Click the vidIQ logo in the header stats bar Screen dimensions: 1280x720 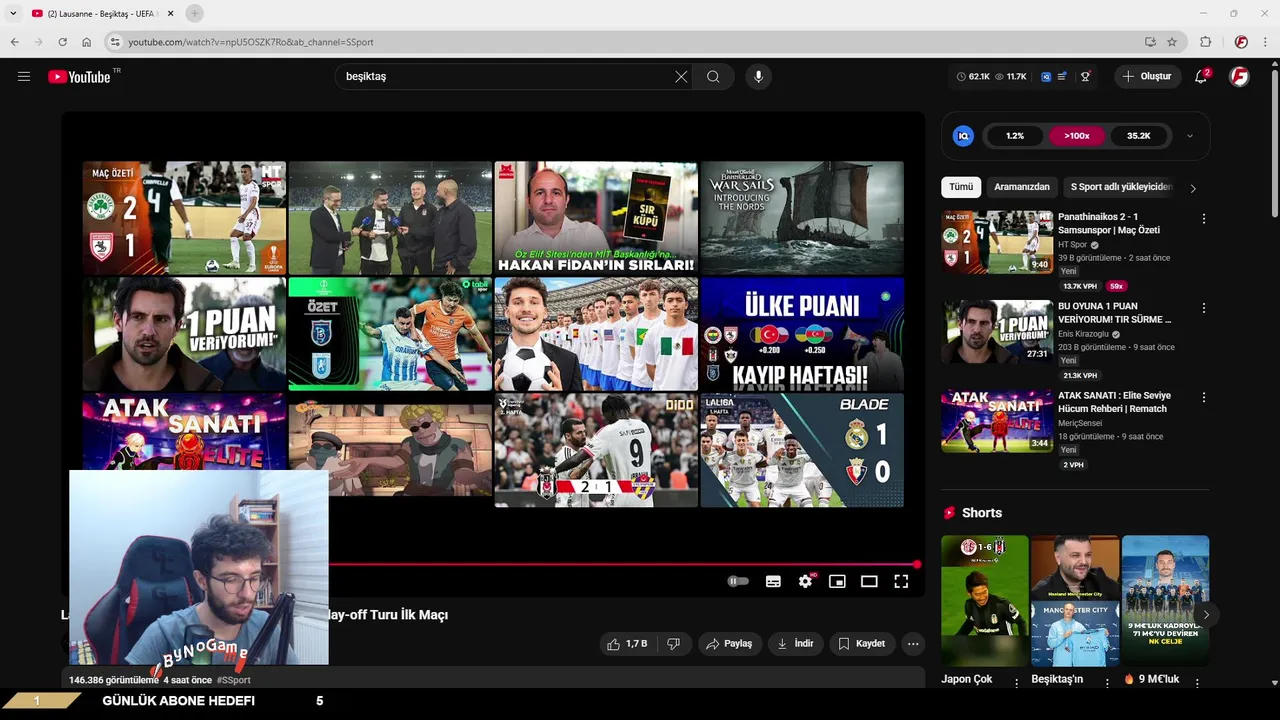tap(1046, 77)
